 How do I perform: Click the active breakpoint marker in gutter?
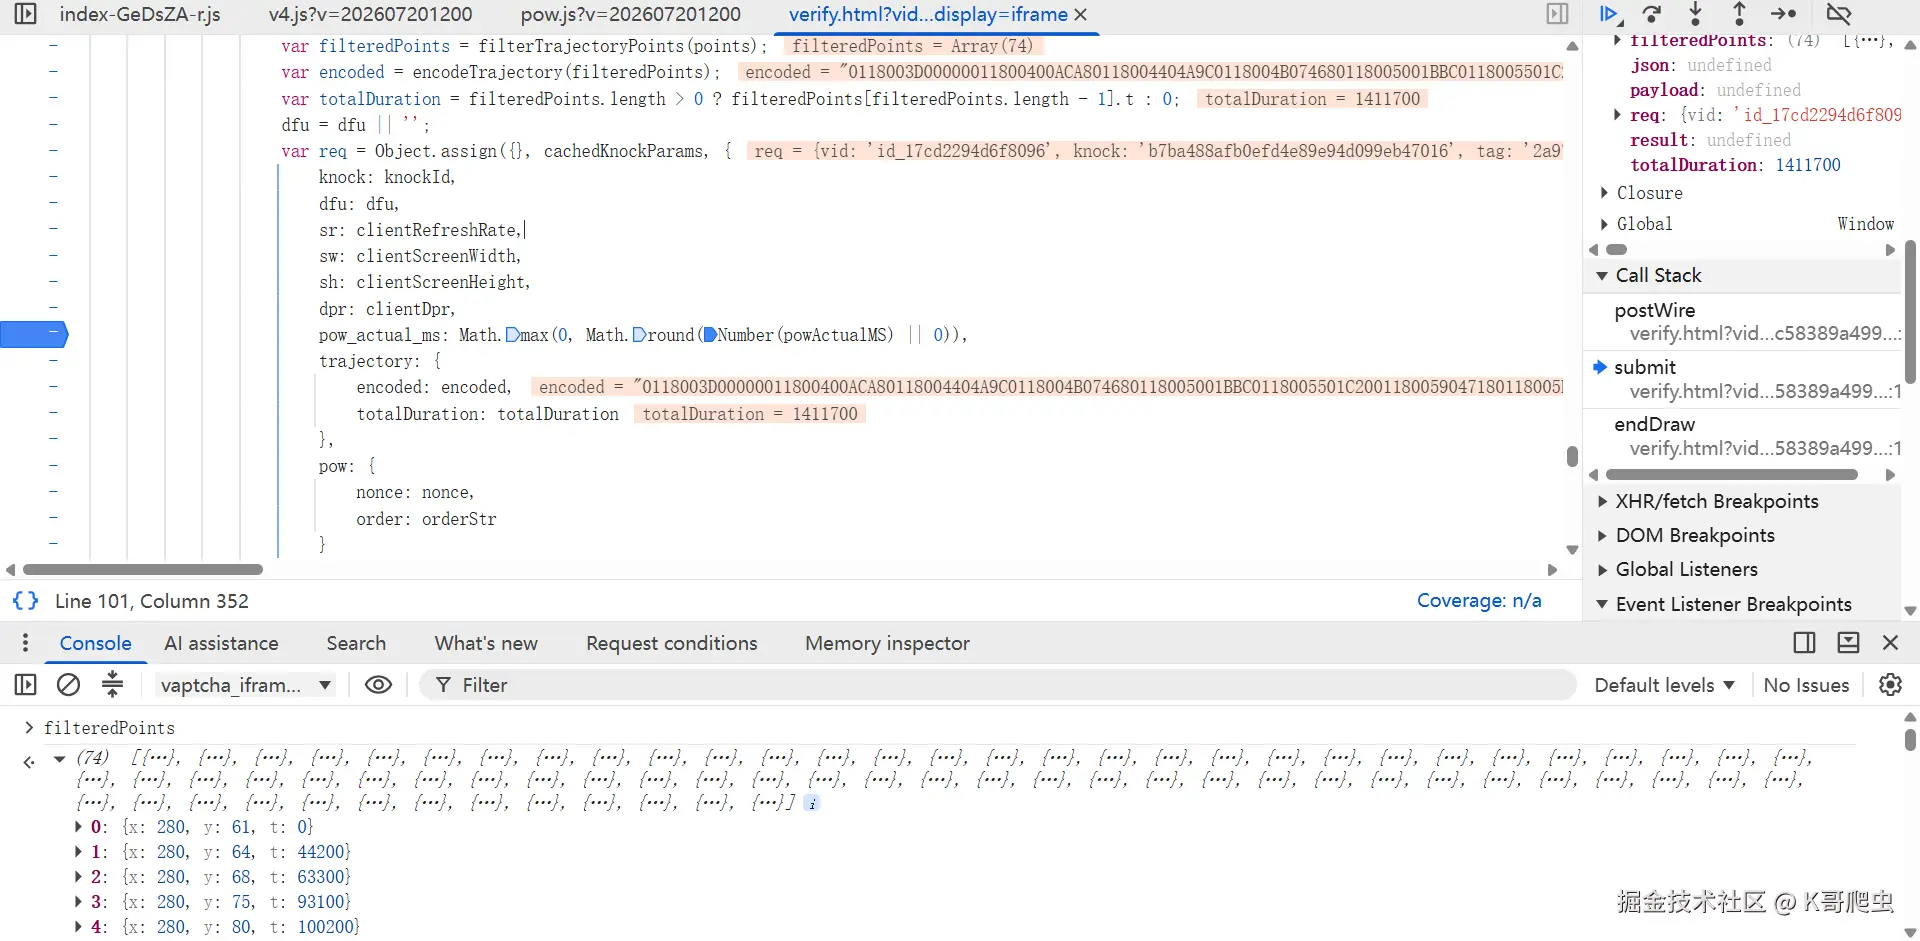[34, 334]
